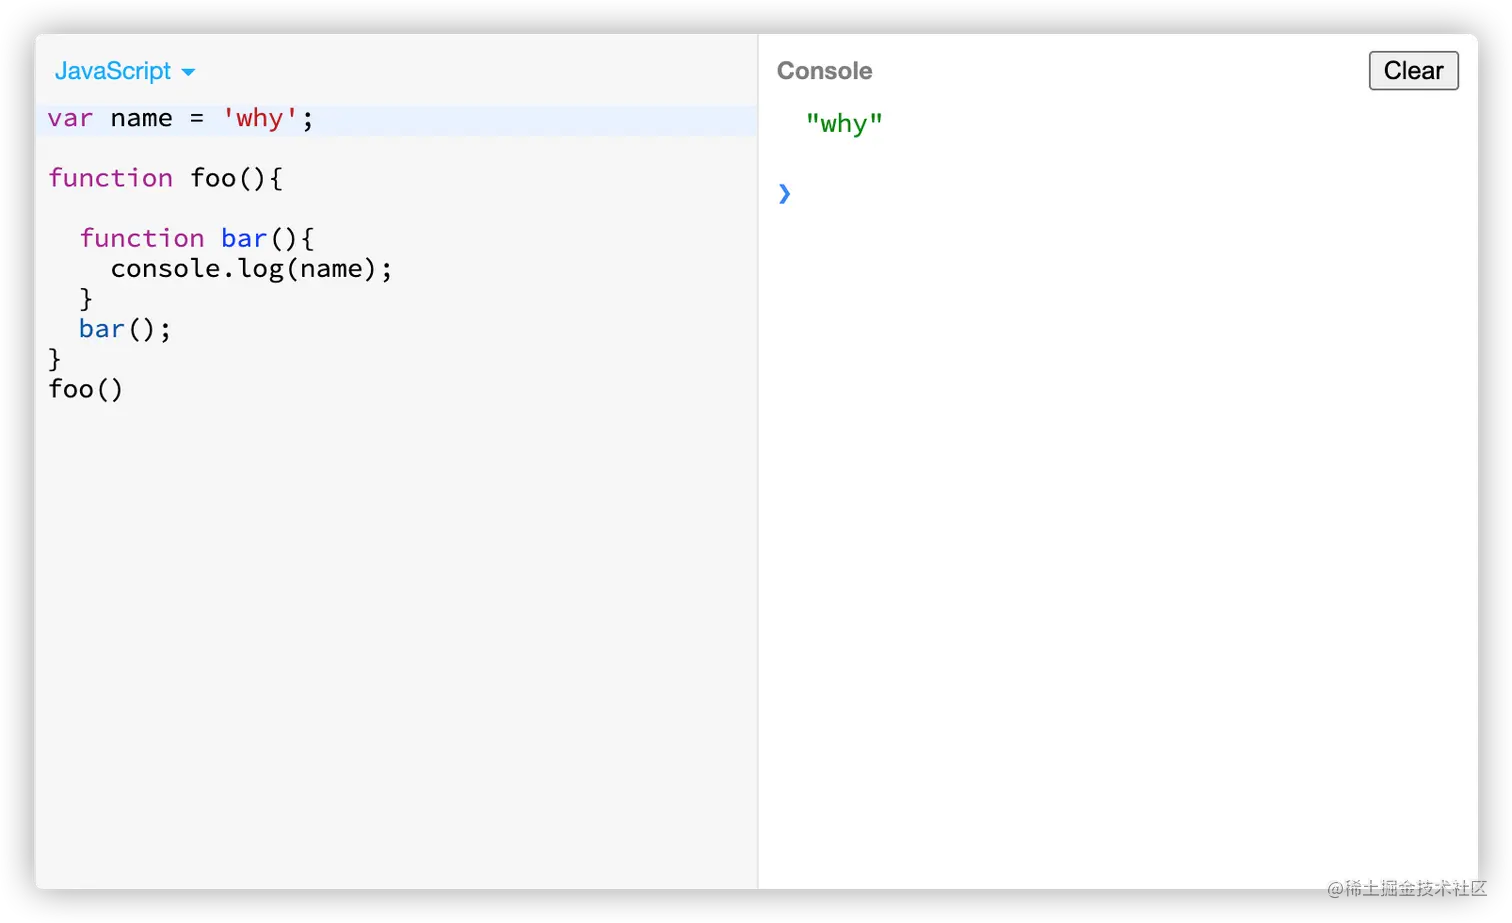1512x923 pixels.
Task: Place cursor on the console.log(name) line
Action: coord(250,268)
